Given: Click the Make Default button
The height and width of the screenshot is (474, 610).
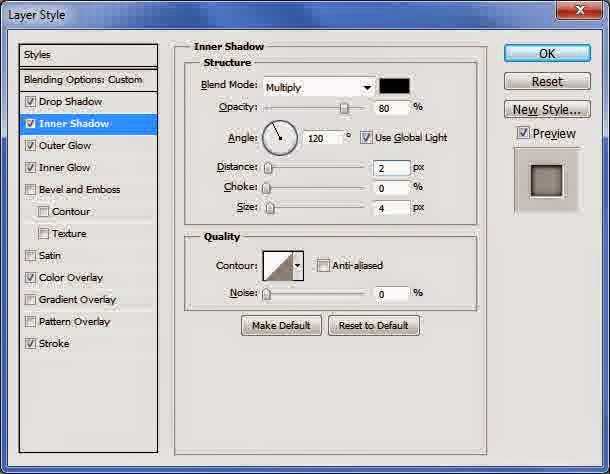Looking at the screenshot, I should click(281, 325).
